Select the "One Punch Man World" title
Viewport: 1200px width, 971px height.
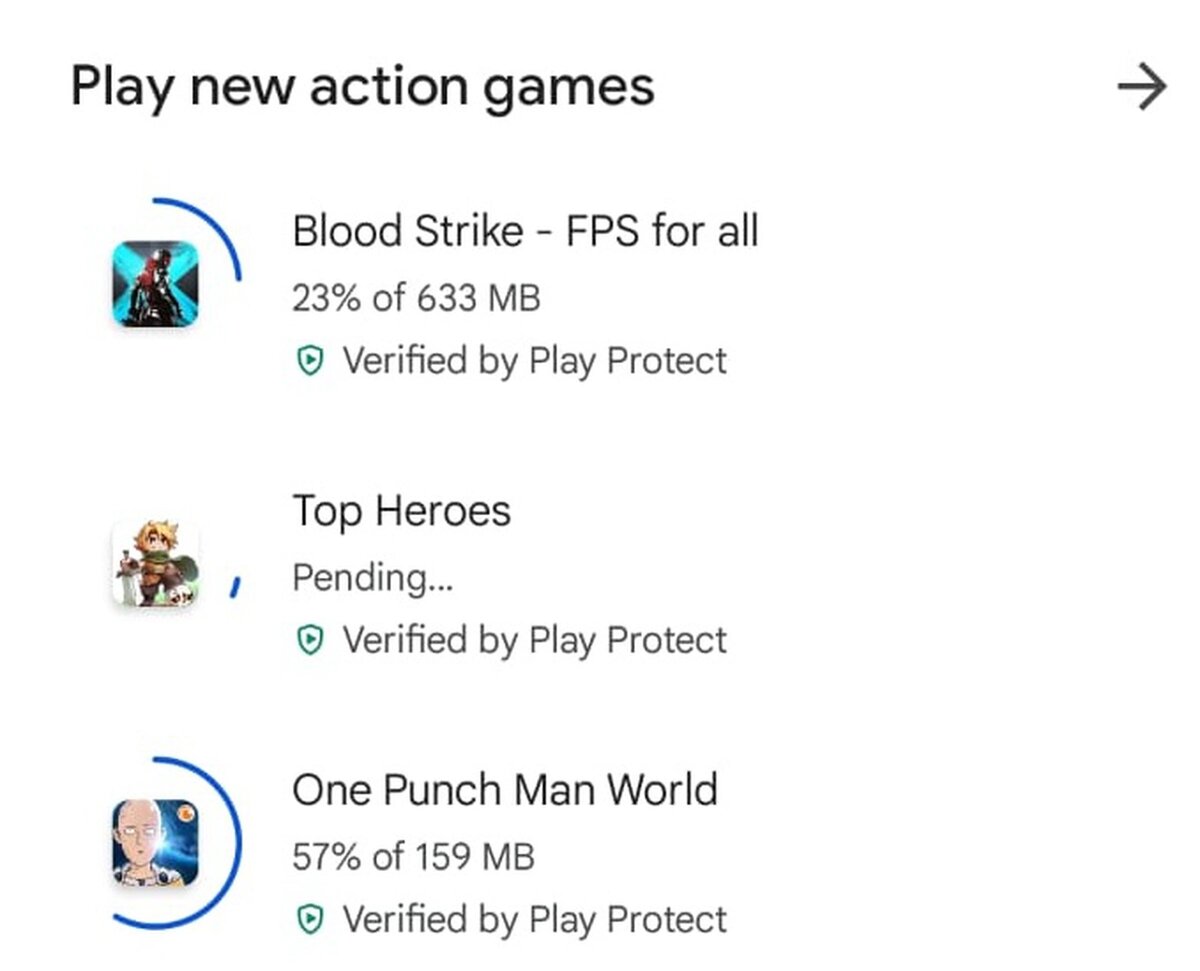click(504, 790)
